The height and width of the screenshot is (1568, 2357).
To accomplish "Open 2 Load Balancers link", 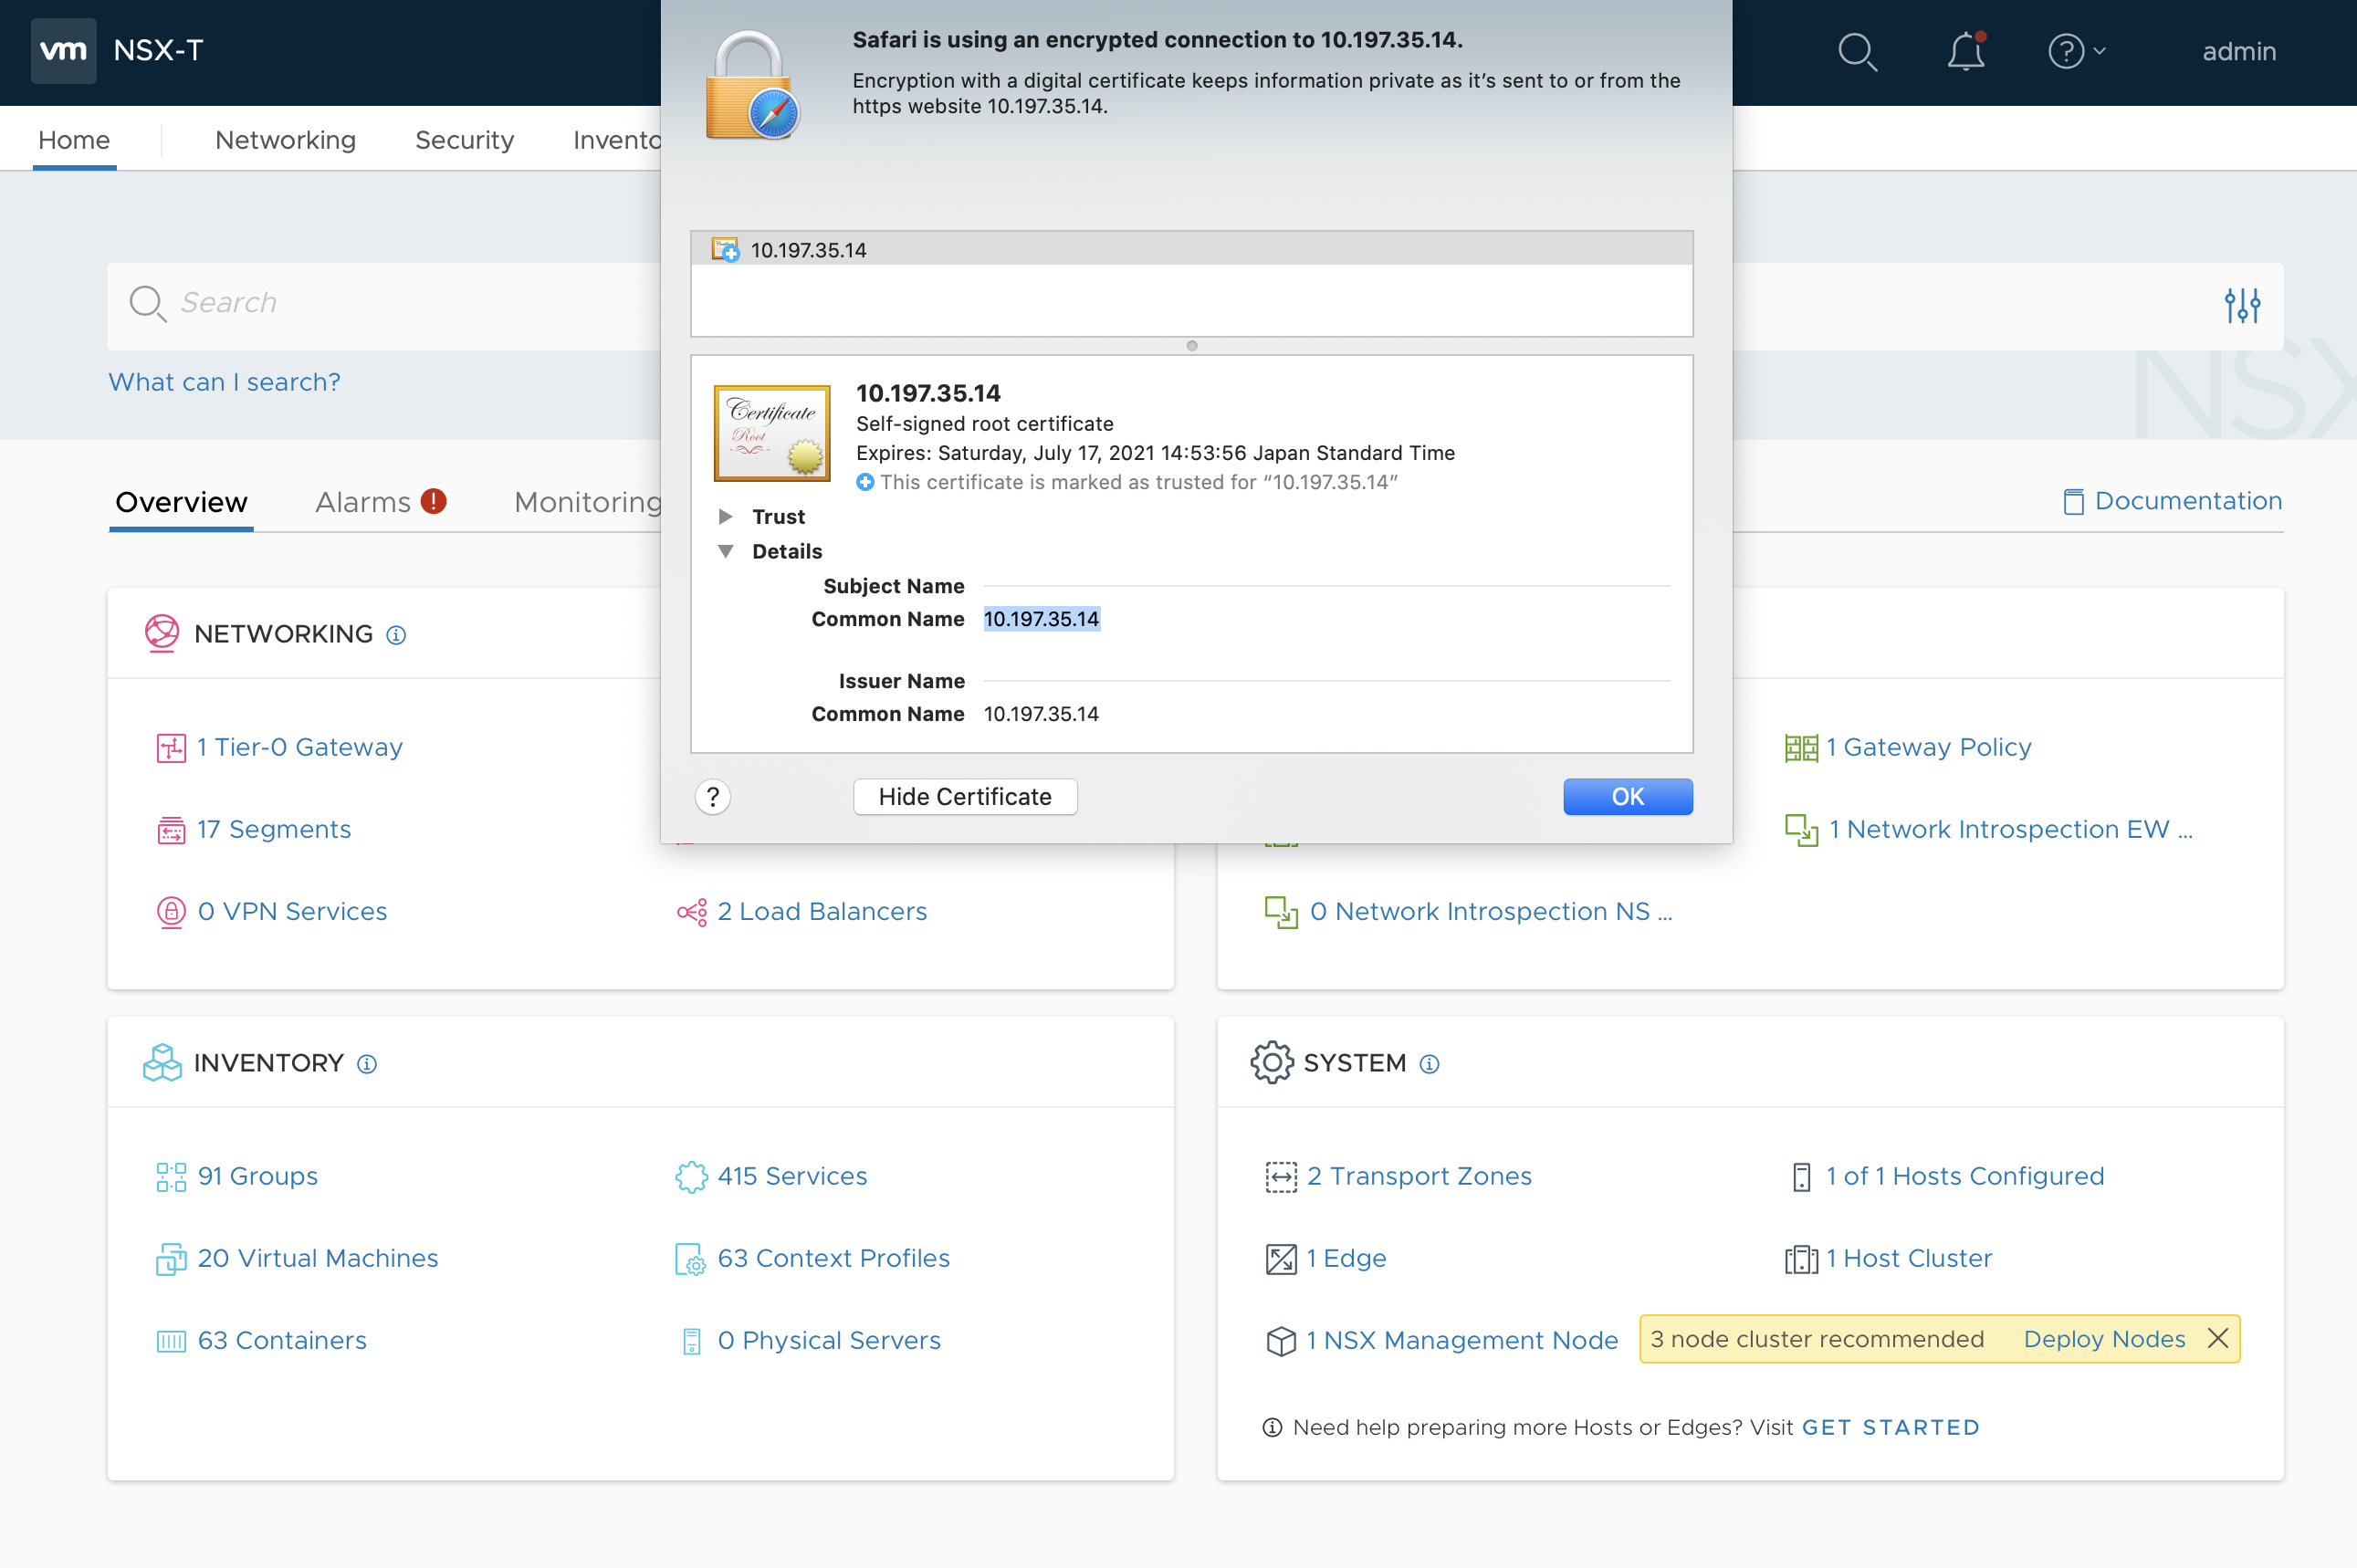I will click(x=822, y=911).
